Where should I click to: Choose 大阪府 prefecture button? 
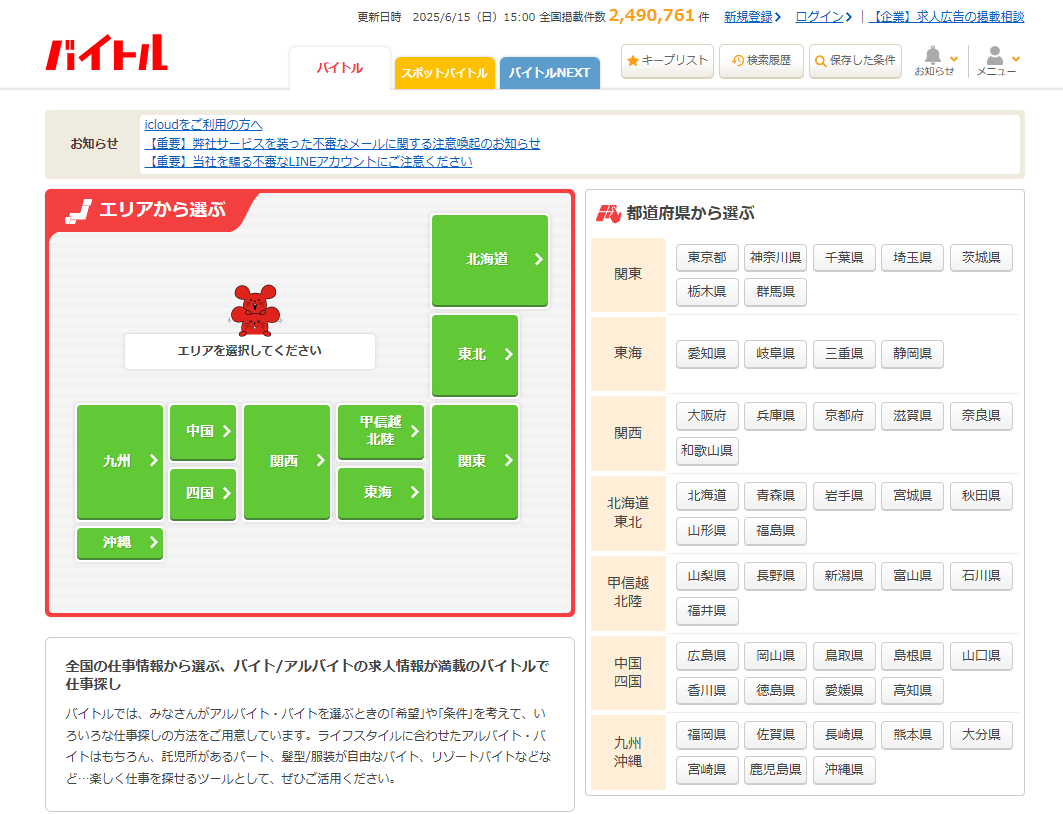click(707, 416)
